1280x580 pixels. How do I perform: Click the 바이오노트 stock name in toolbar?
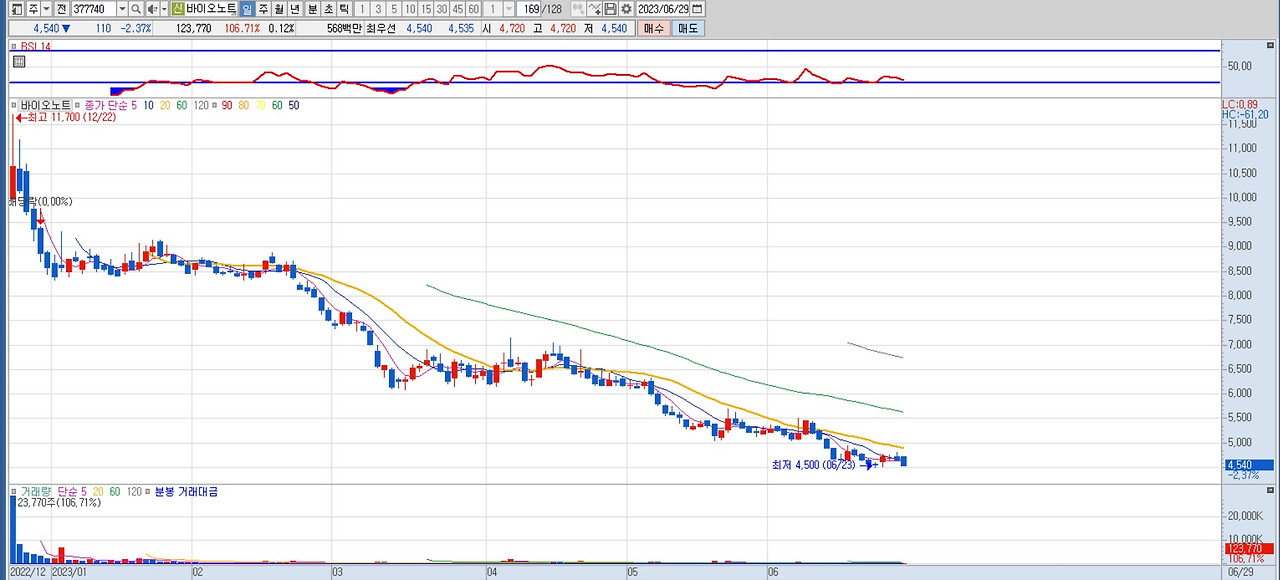coord(211,9)
